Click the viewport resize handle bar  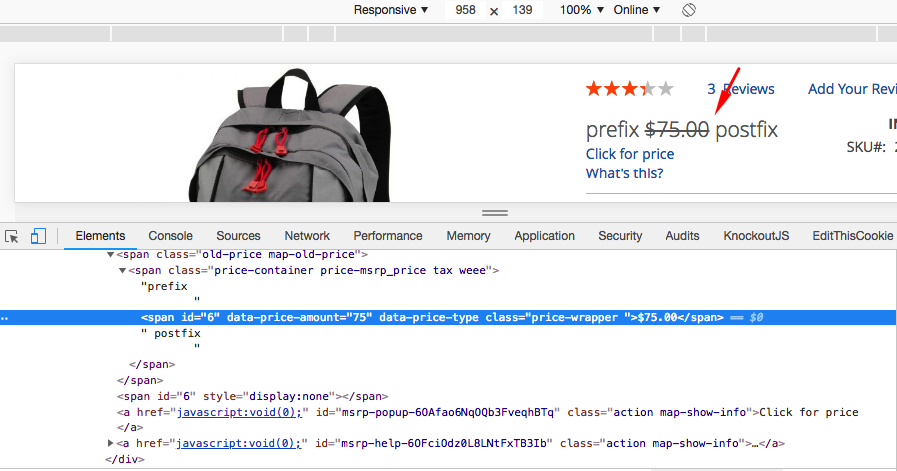[495, 213]
